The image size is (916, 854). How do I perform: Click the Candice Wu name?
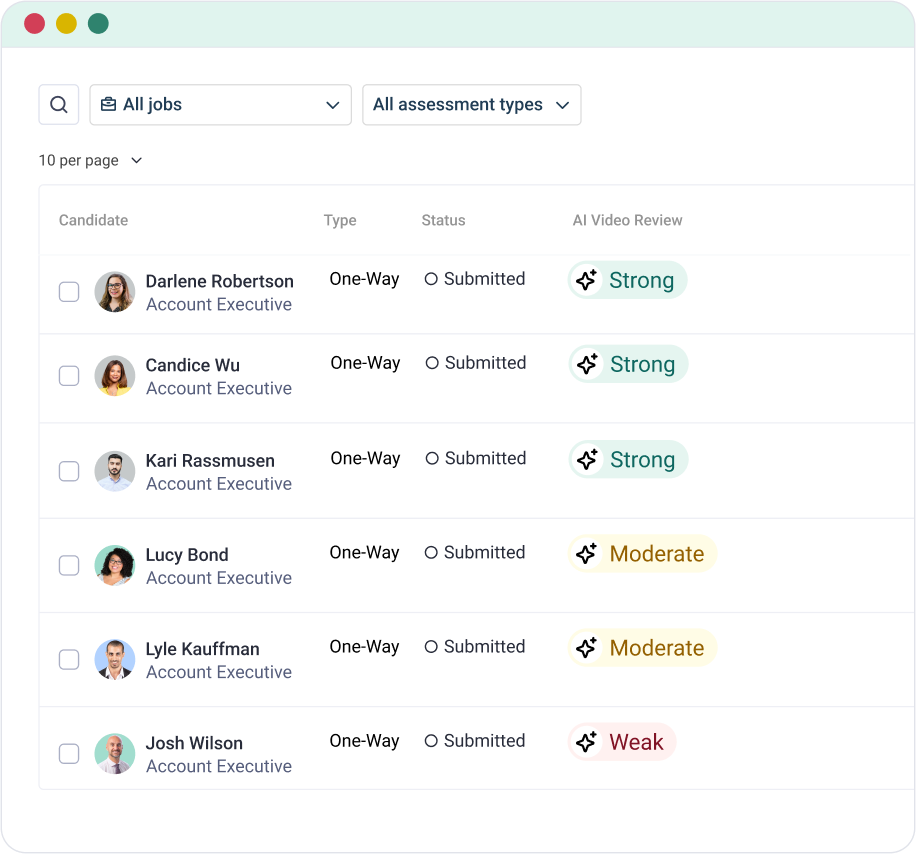point(193,365)
